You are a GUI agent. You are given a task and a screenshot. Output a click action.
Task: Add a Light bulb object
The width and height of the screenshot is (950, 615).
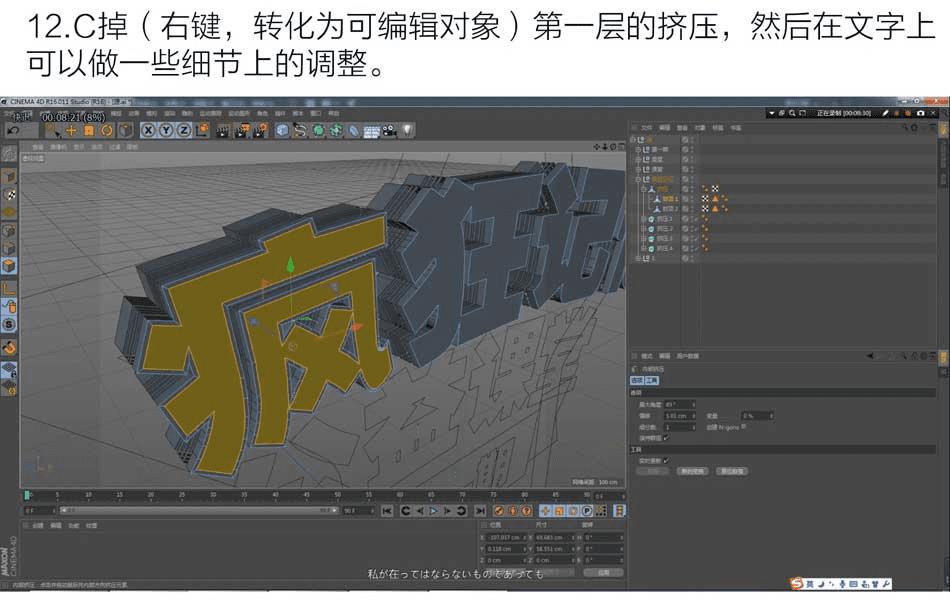click(408, 130)
